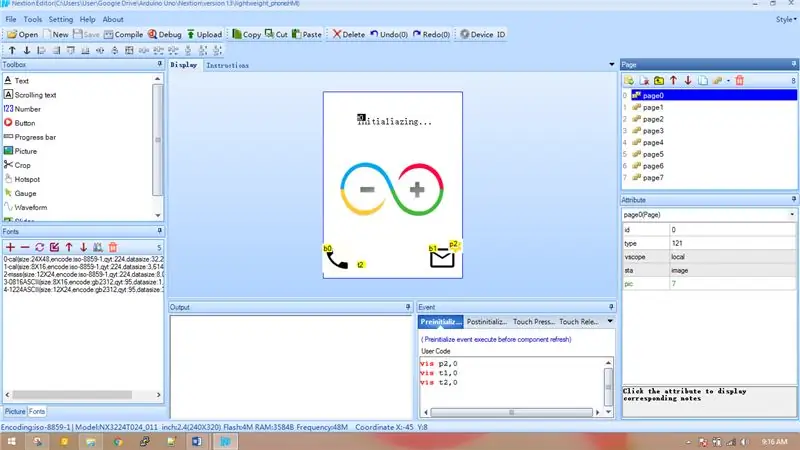The image size is (800, 450).
Task: Click the align bottom icon
Action: coord(85,50)
